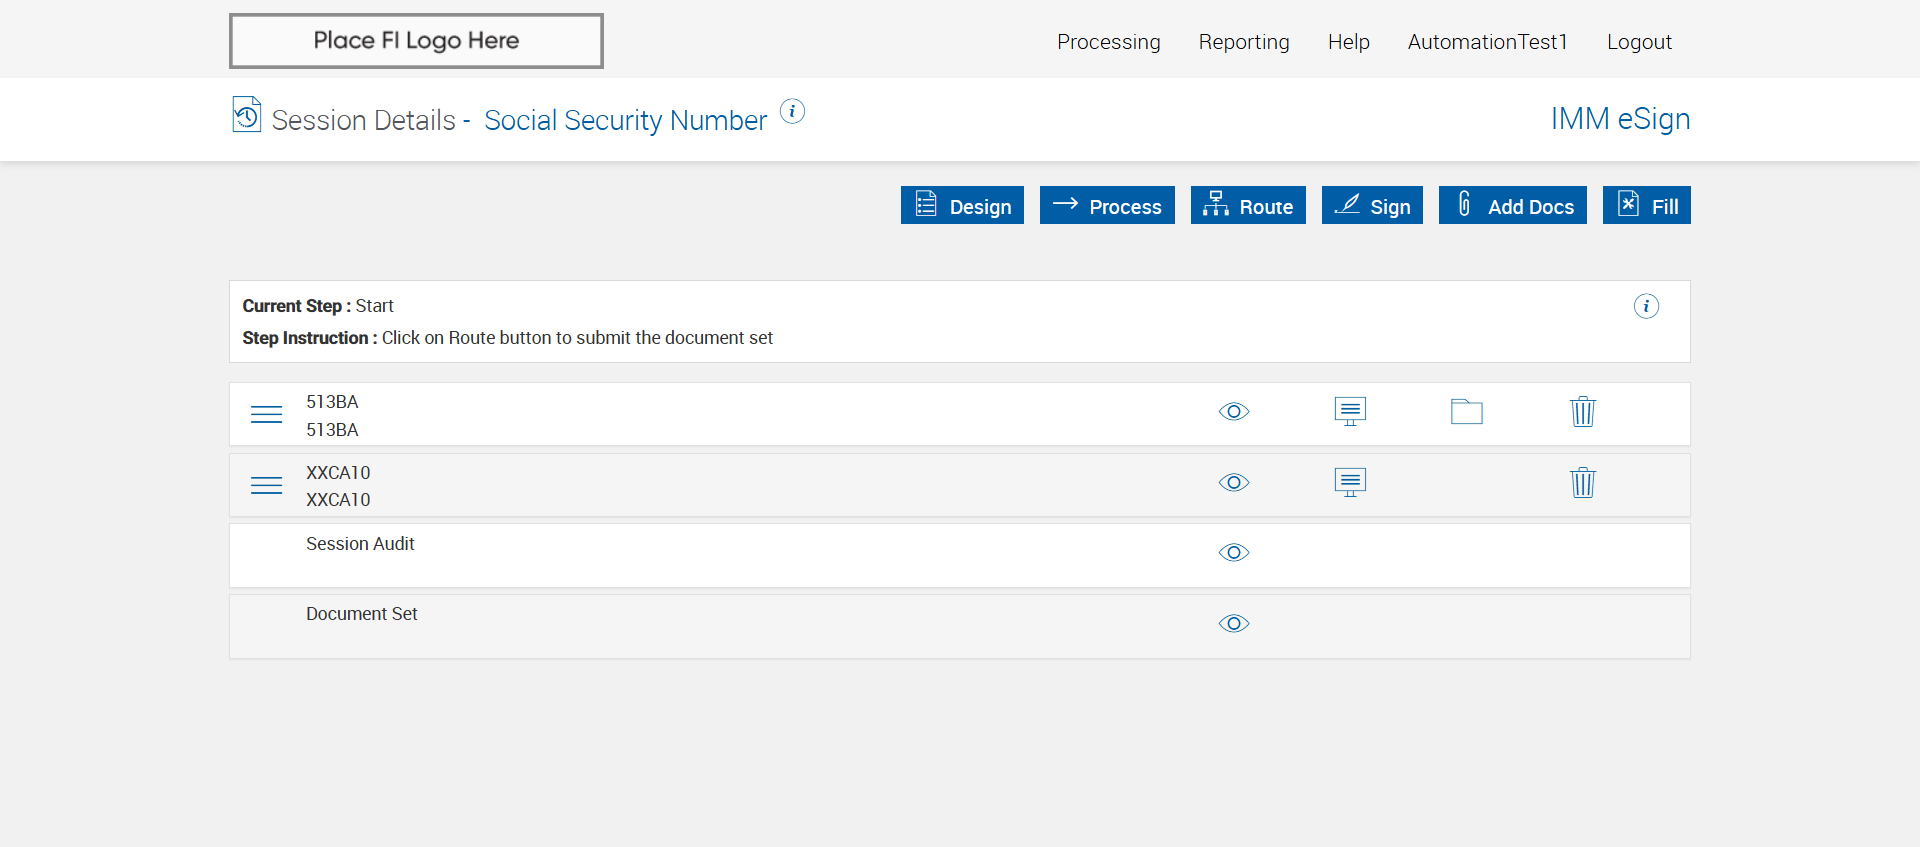Image resolution: width=1920 pixels, height=847 pixels.
Task: Delete the XXCA10 document with trash icon
Action: 1582,483
